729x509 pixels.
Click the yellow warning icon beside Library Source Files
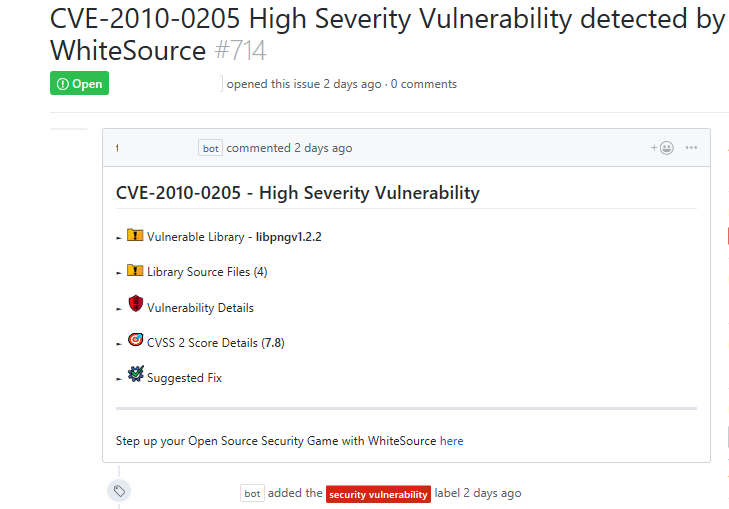(x=135, y=271)
